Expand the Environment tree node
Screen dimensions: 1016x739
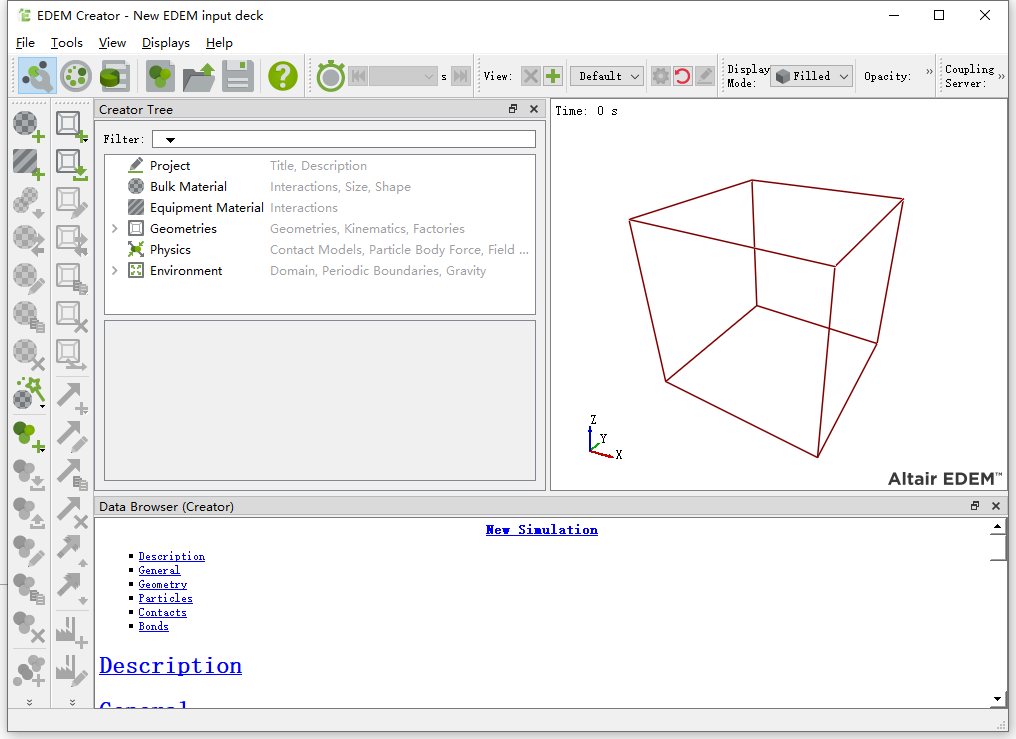pos(115,271)
